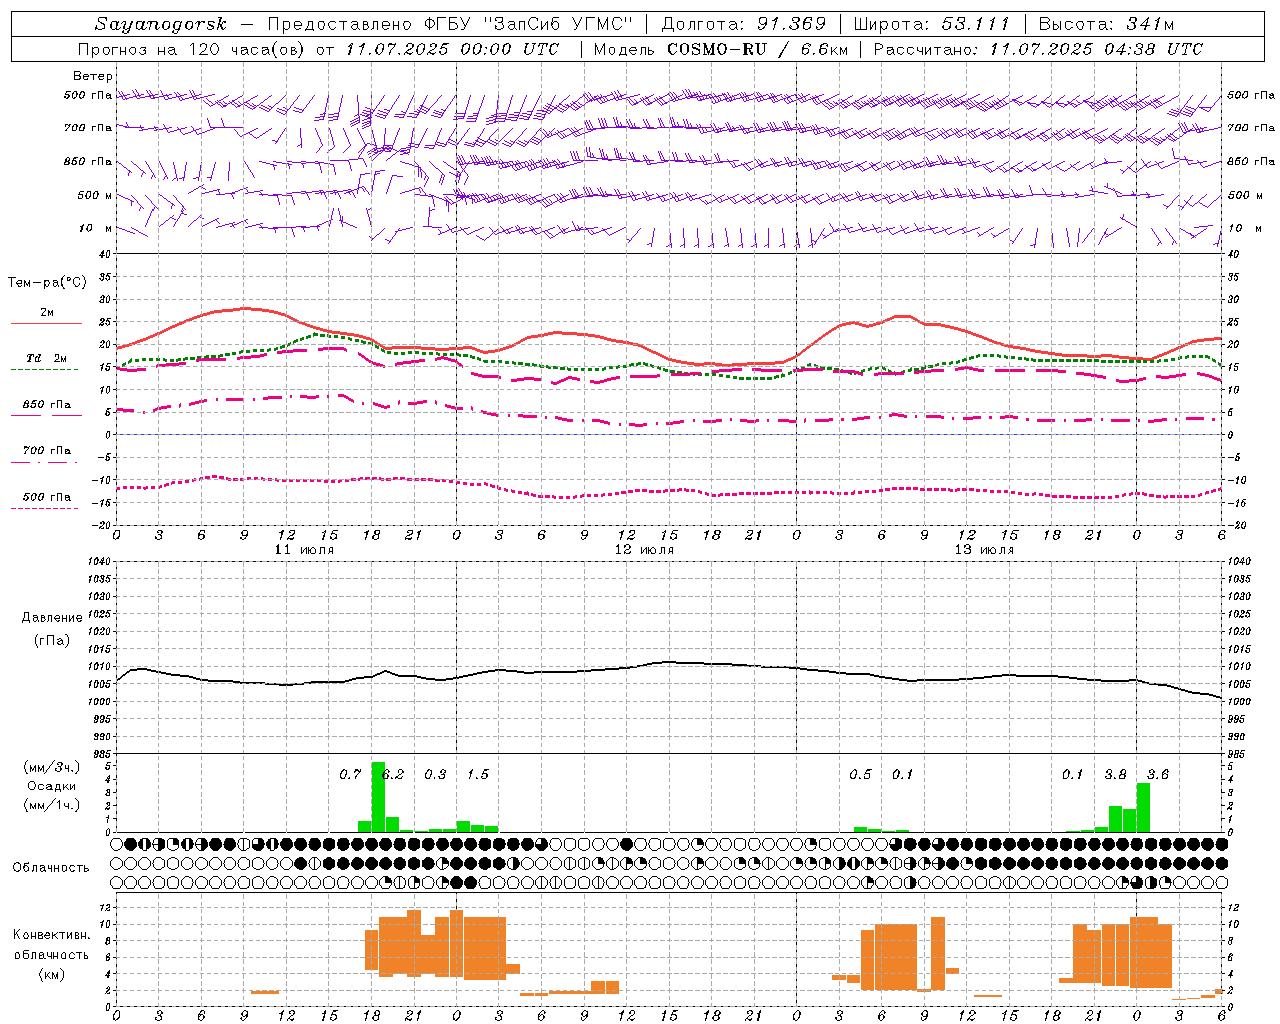Click the 'Ветер' wind panel label
The image size is (1280, 1024).
[93, 76]
